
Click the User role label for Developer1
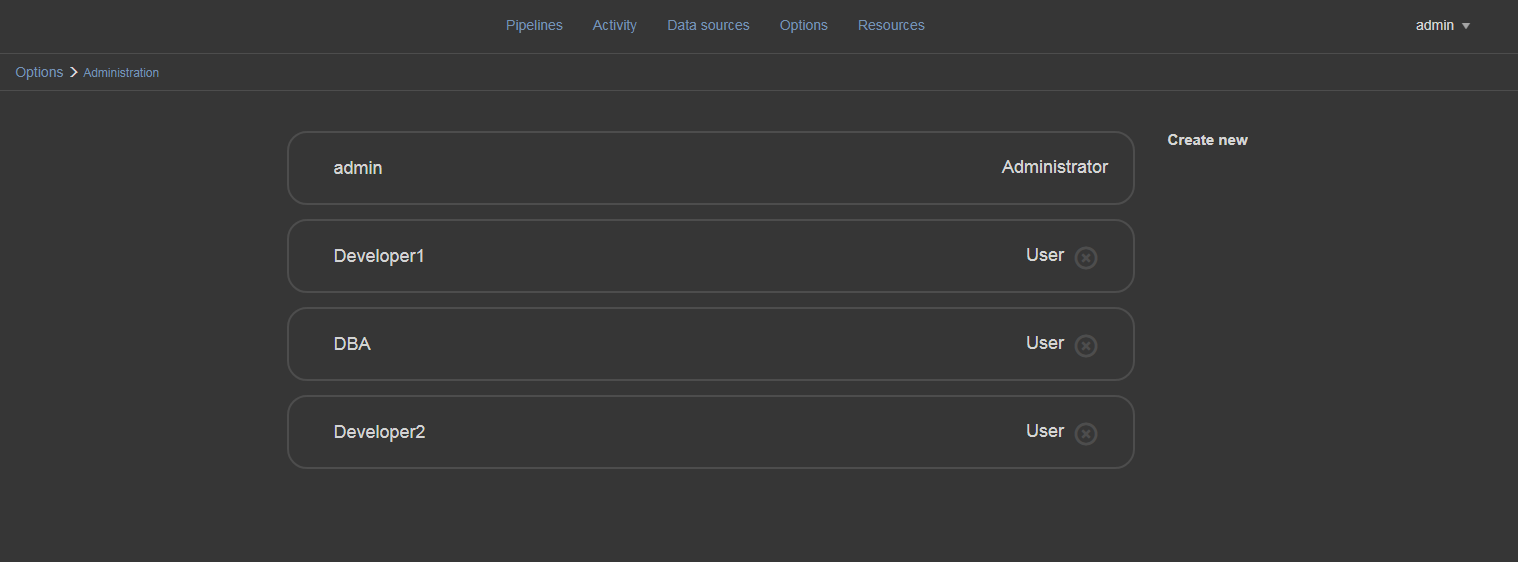[1044, 255]
